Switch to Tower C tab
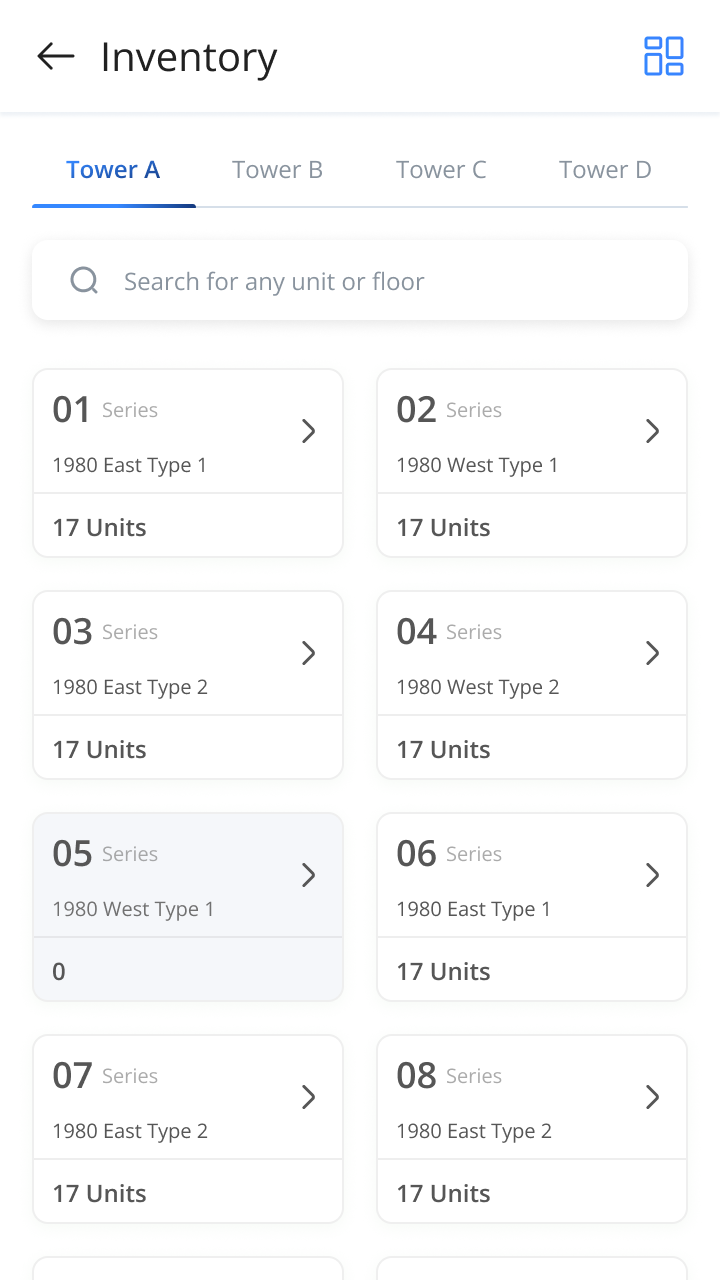 (441, 170)
